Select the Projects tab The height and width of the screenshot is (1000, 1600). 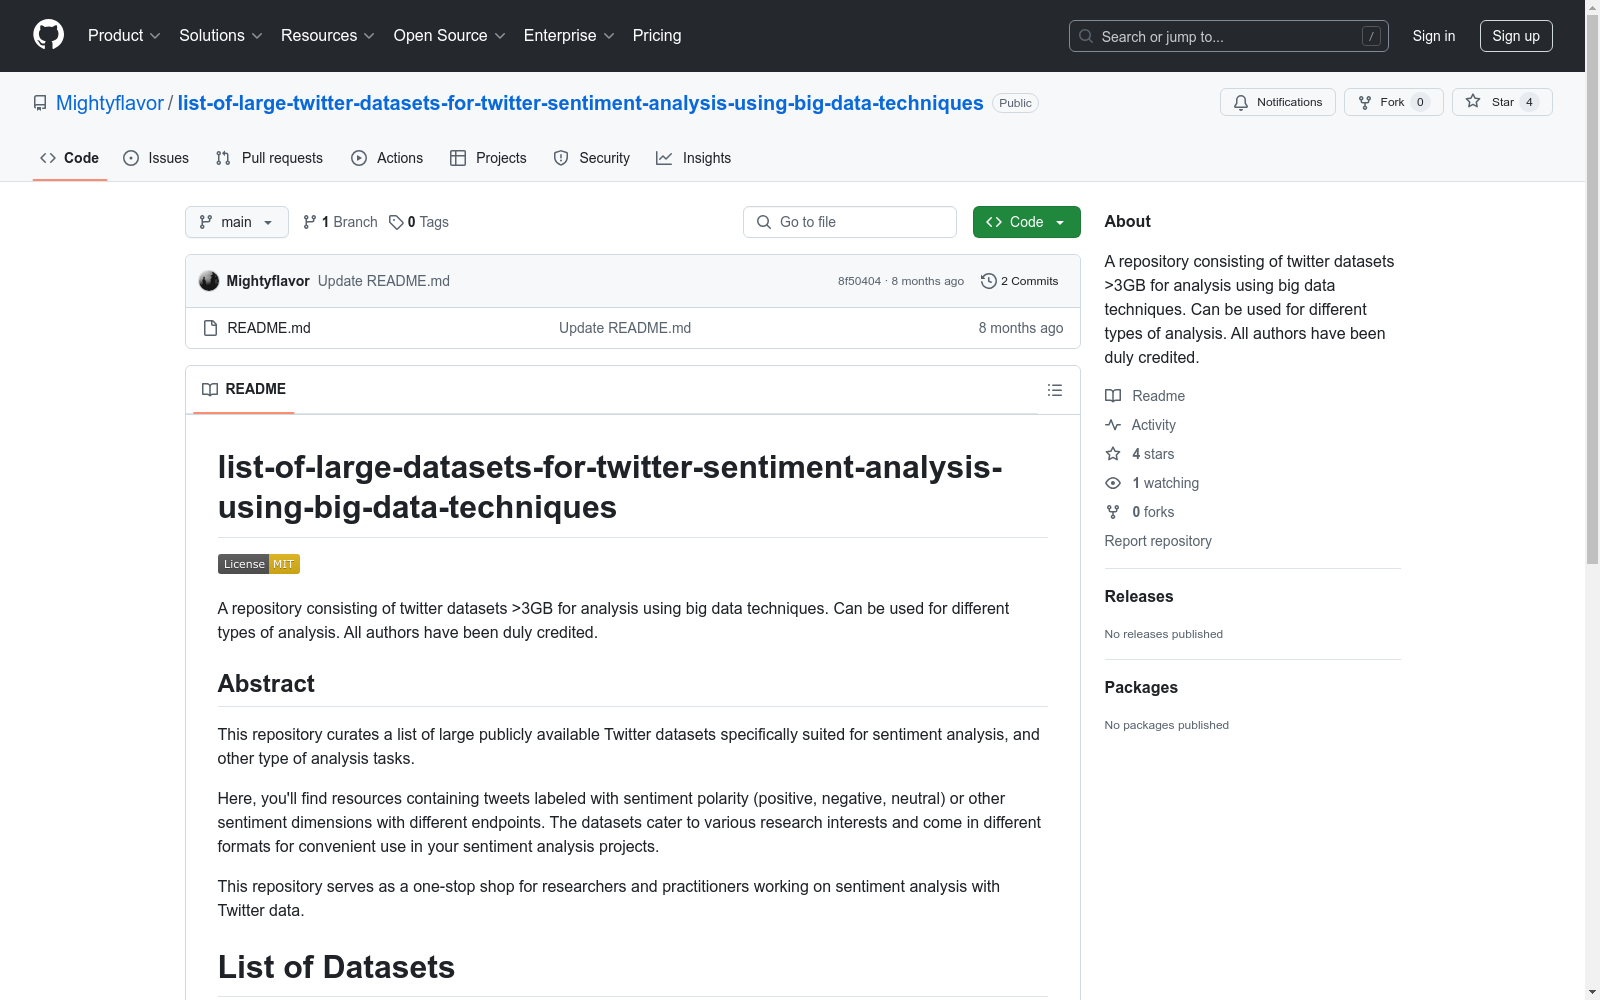click(488, 158)
